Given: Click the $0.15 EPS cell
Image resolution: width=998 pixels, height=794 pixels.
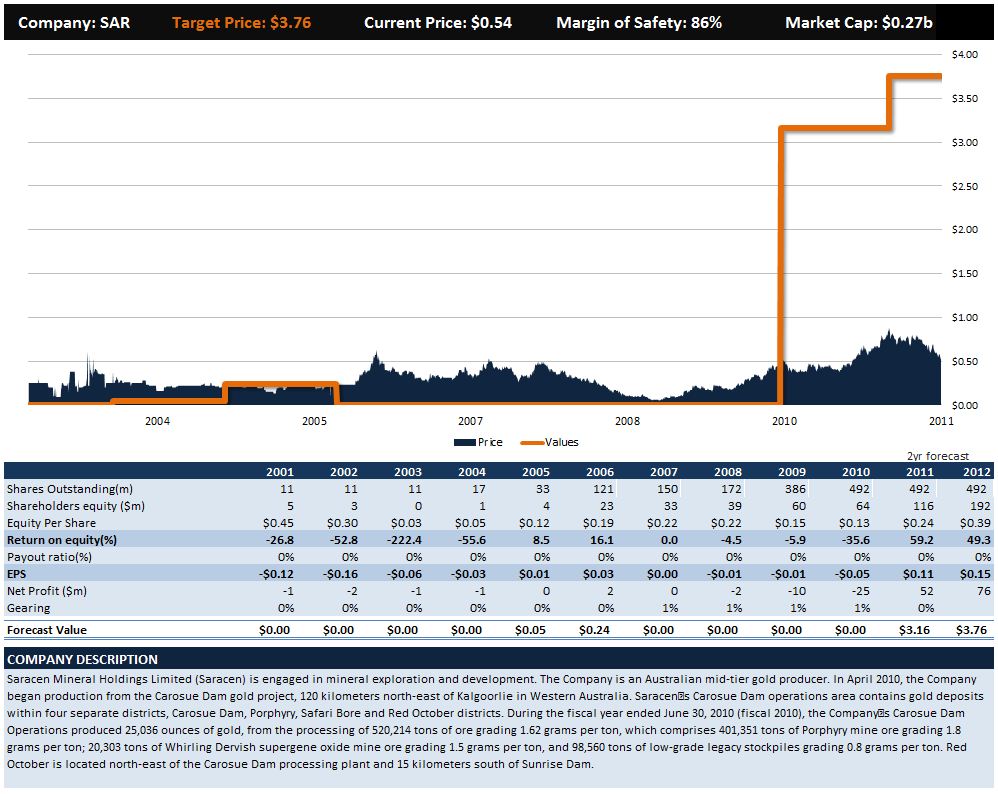Looking at the screenshot, I should pyautogui.click(x=975, y=574).
